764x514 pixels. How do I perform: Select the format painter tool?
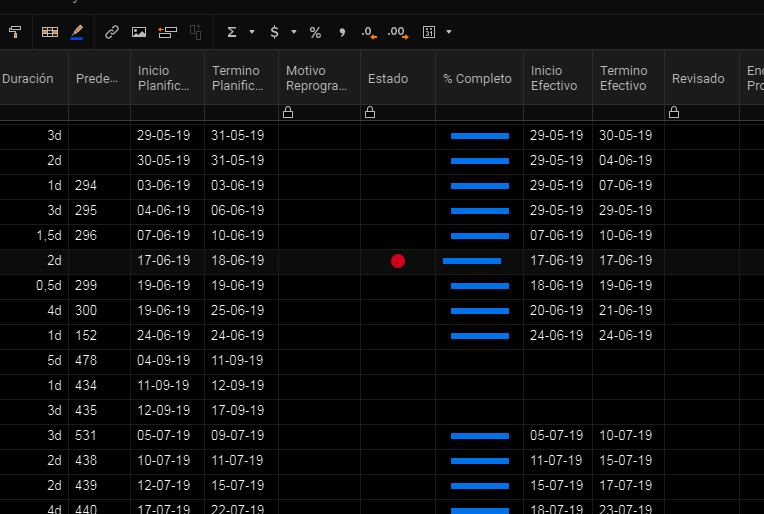pyautogui.click(x=15, y=32)
